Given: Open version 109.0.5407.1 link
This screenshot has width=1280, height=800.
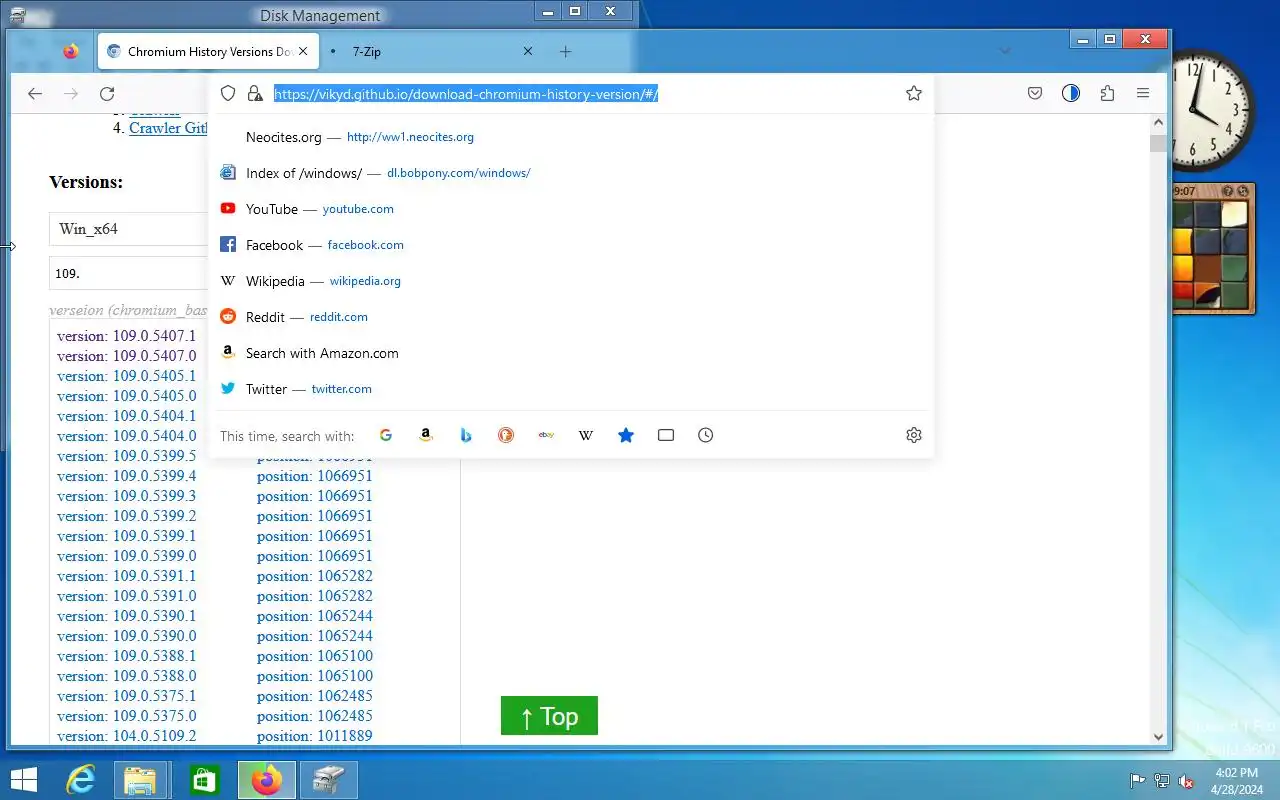Looking at the screenshot, I should [x=126, y=336].
